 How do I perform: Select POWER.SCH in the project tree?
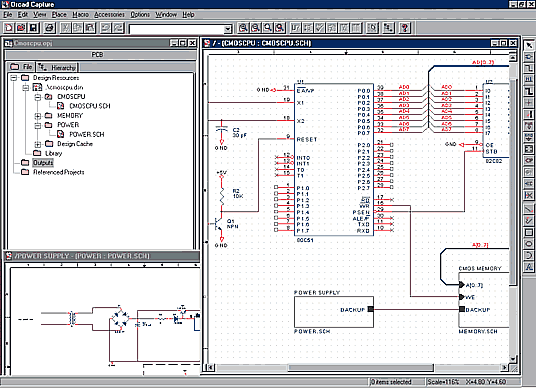click(86, 134)
